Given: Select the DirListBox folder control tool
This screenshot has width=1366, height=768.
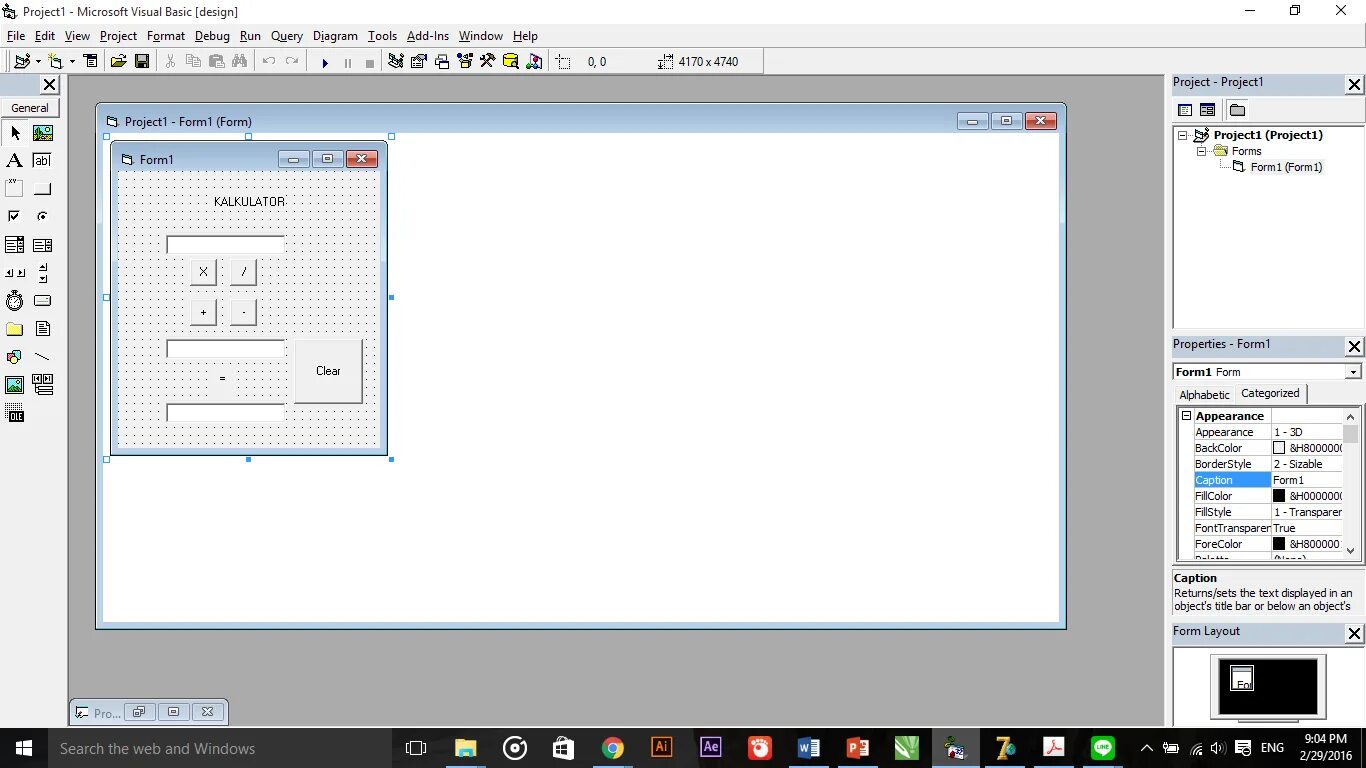Looking at the screenshot, I should 15,329.
